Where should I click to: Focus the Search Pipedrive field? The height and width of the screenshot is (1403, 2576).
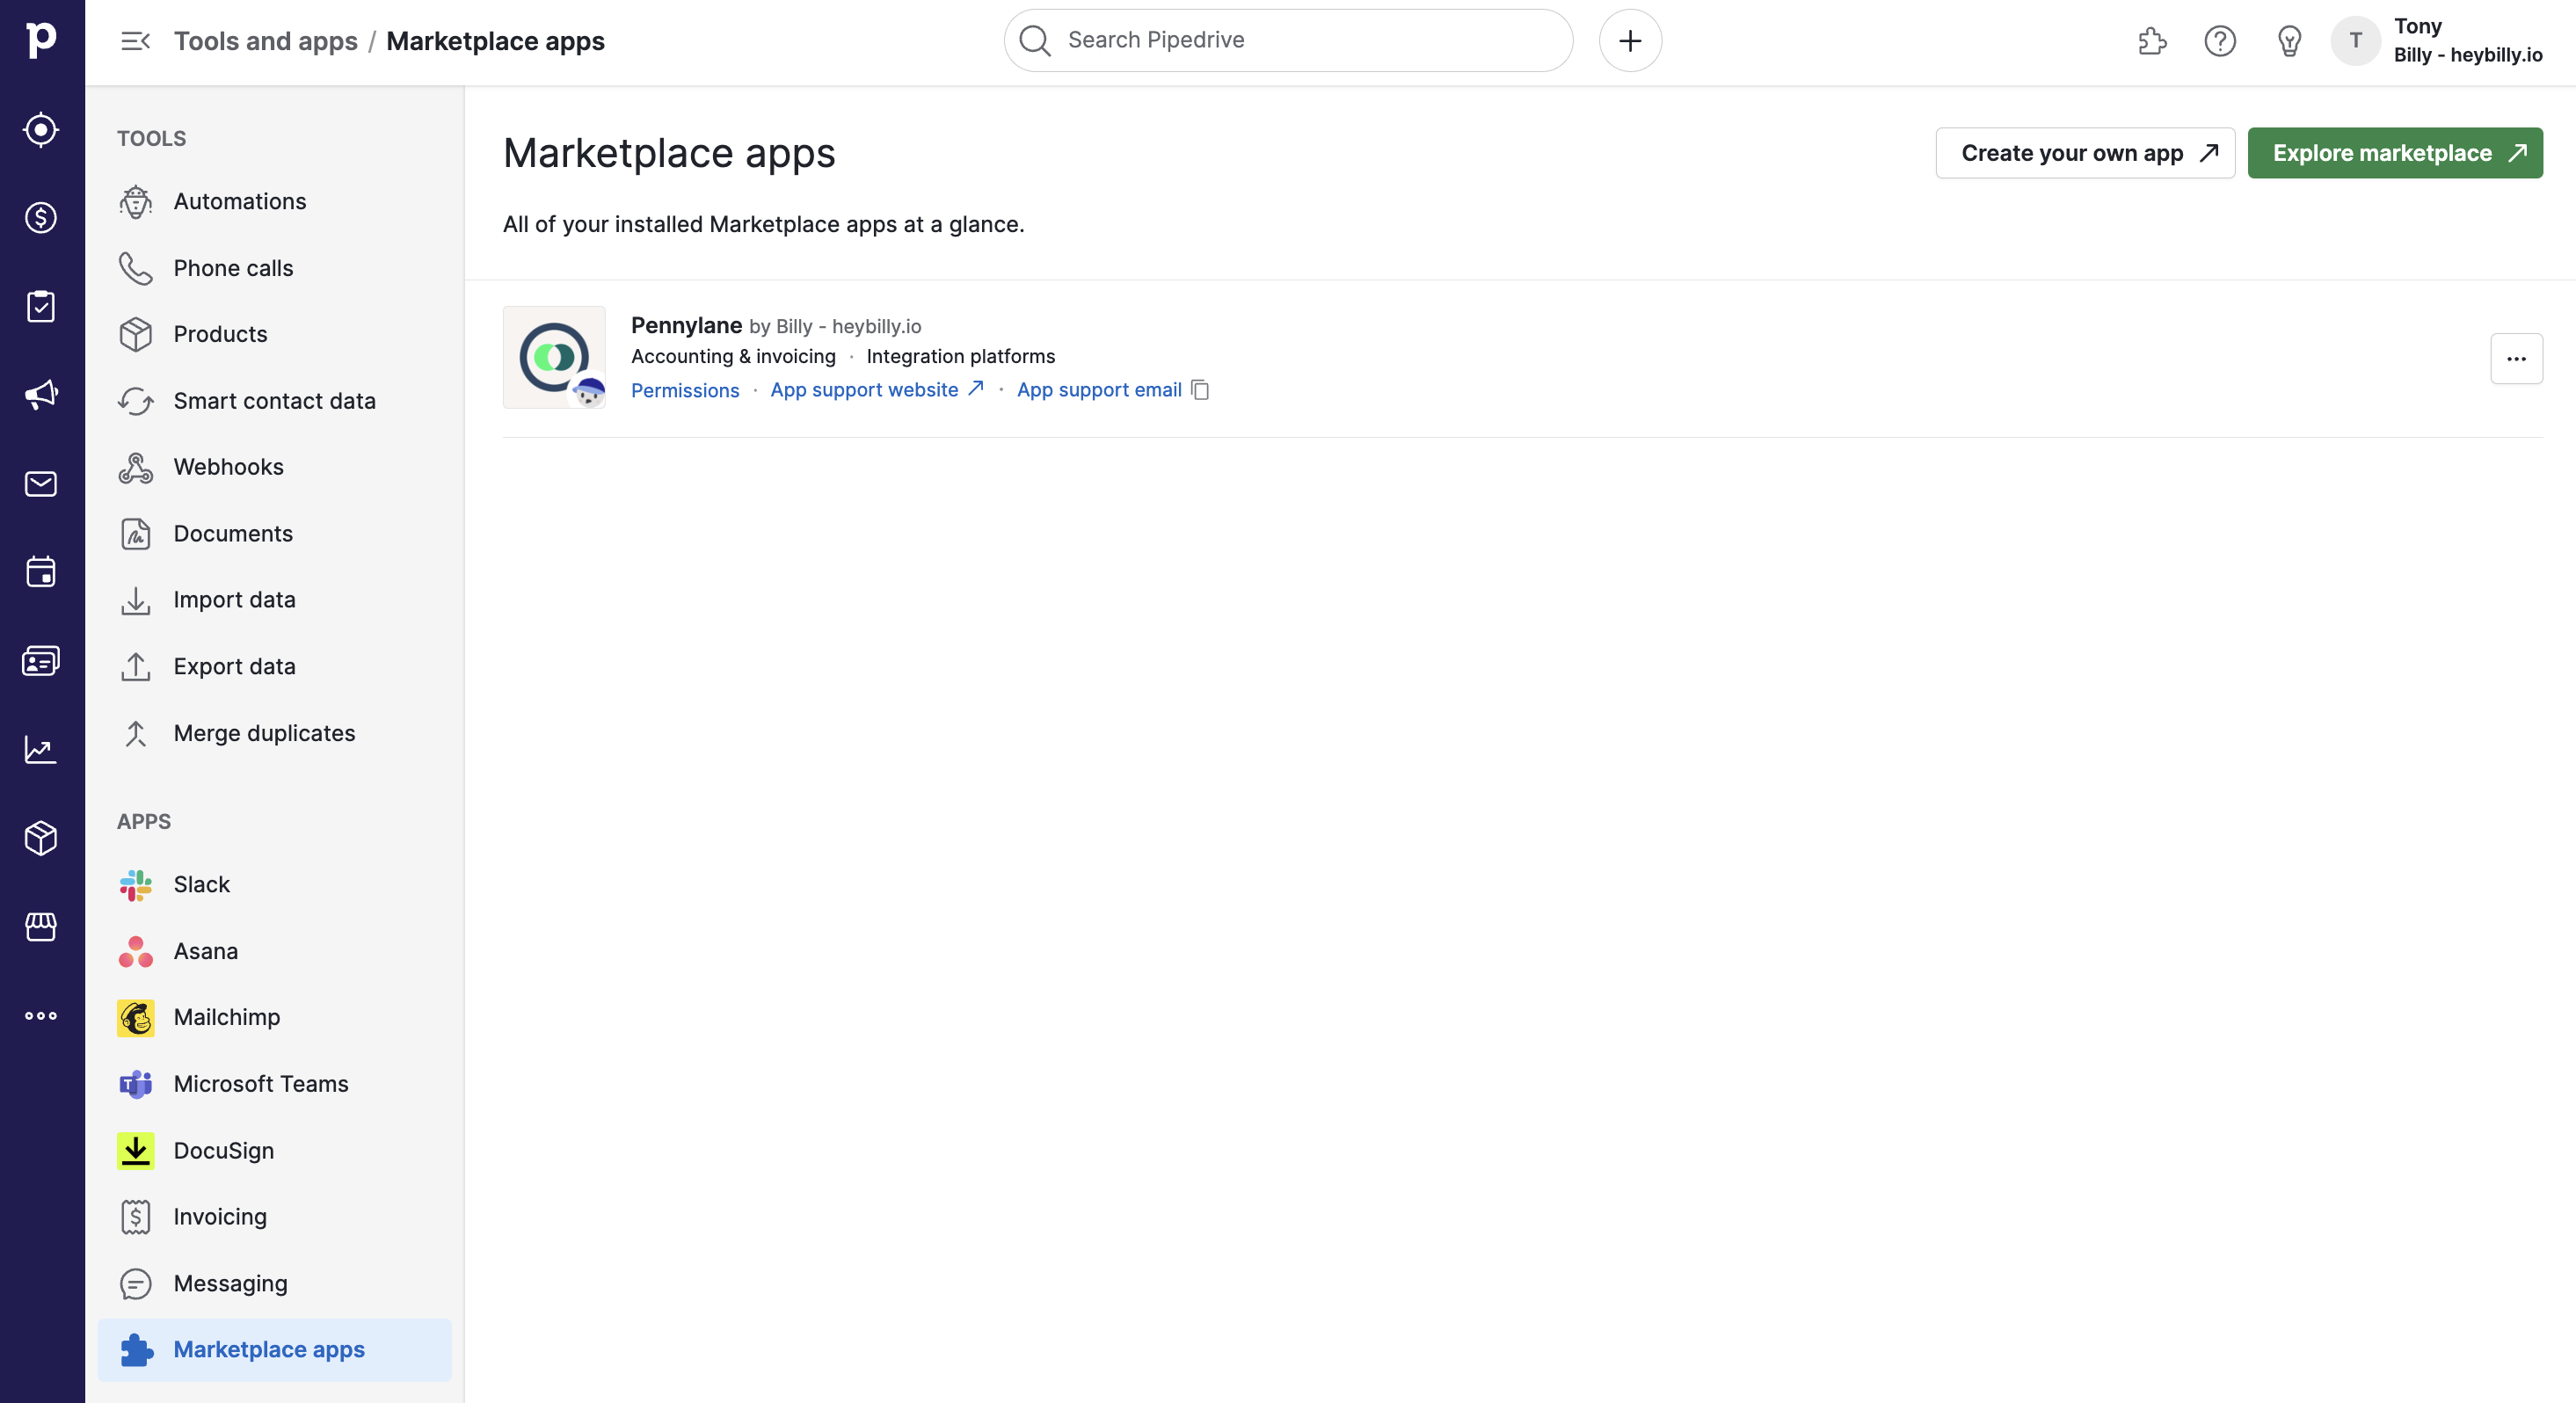point(1288,40)
